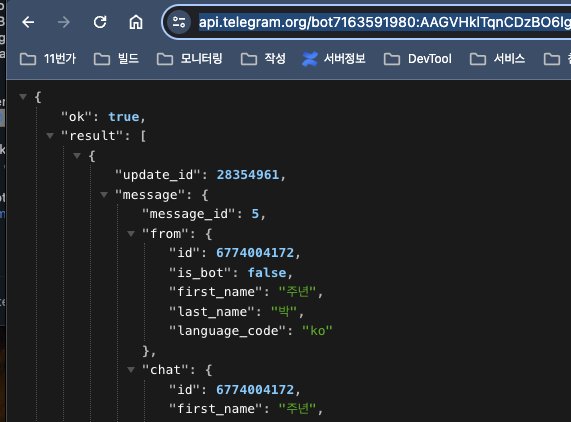Screen dimensions: 571x422
Task: Click the "chat" id value 6774004172
Action: click(x=255, y=390)
